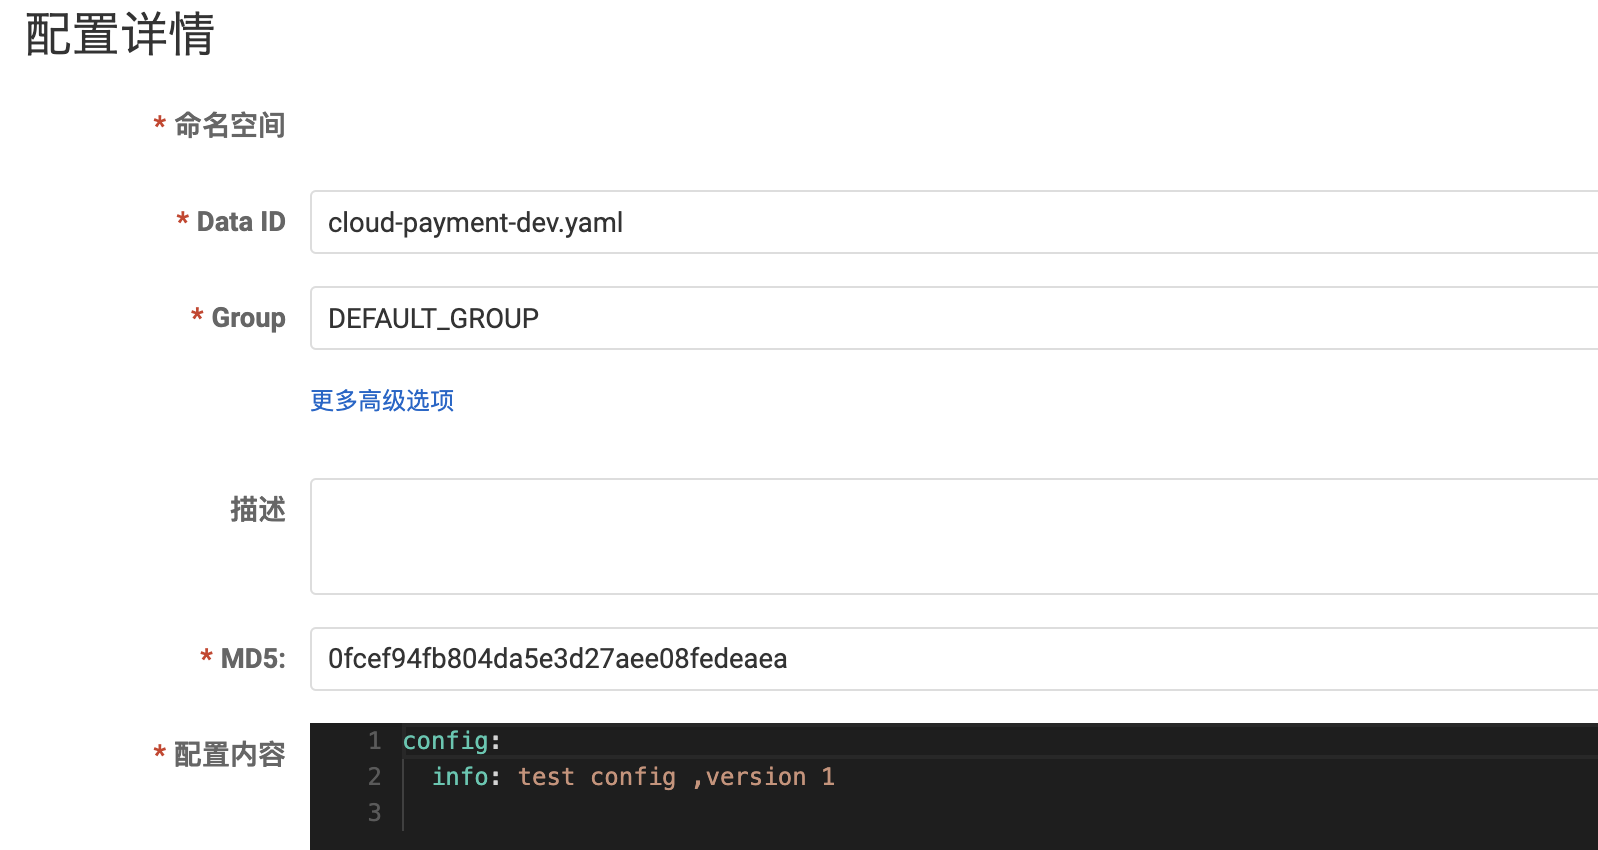Viewport: 1598px width, 850px height.
Task: Click 'info: test config ,version 1' line
Action: coord(633,777)
